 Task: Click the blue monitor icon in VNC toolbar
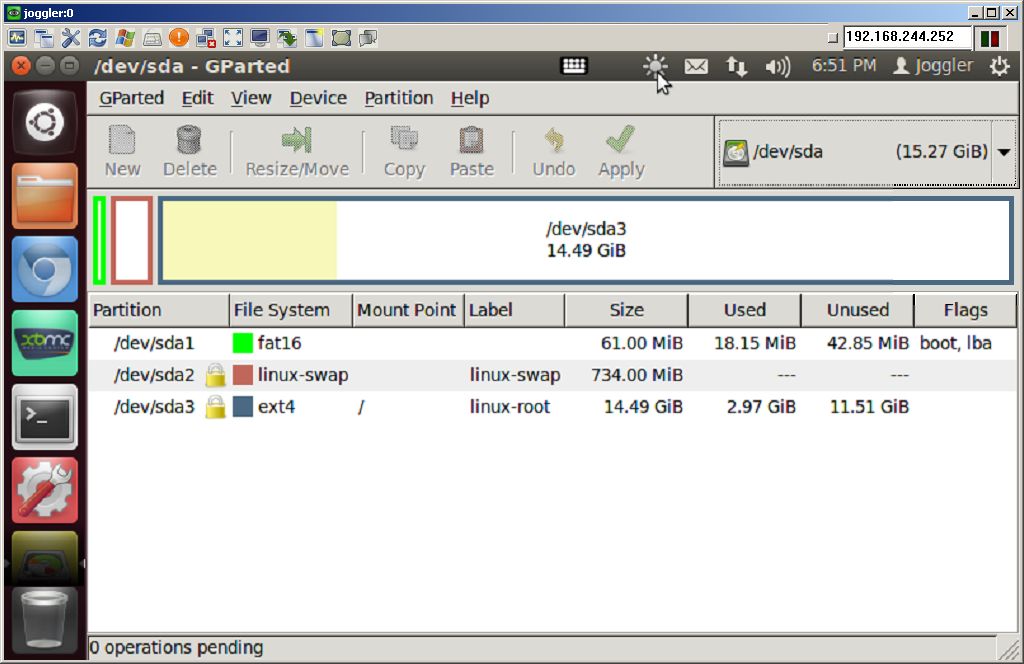point(260,38)
